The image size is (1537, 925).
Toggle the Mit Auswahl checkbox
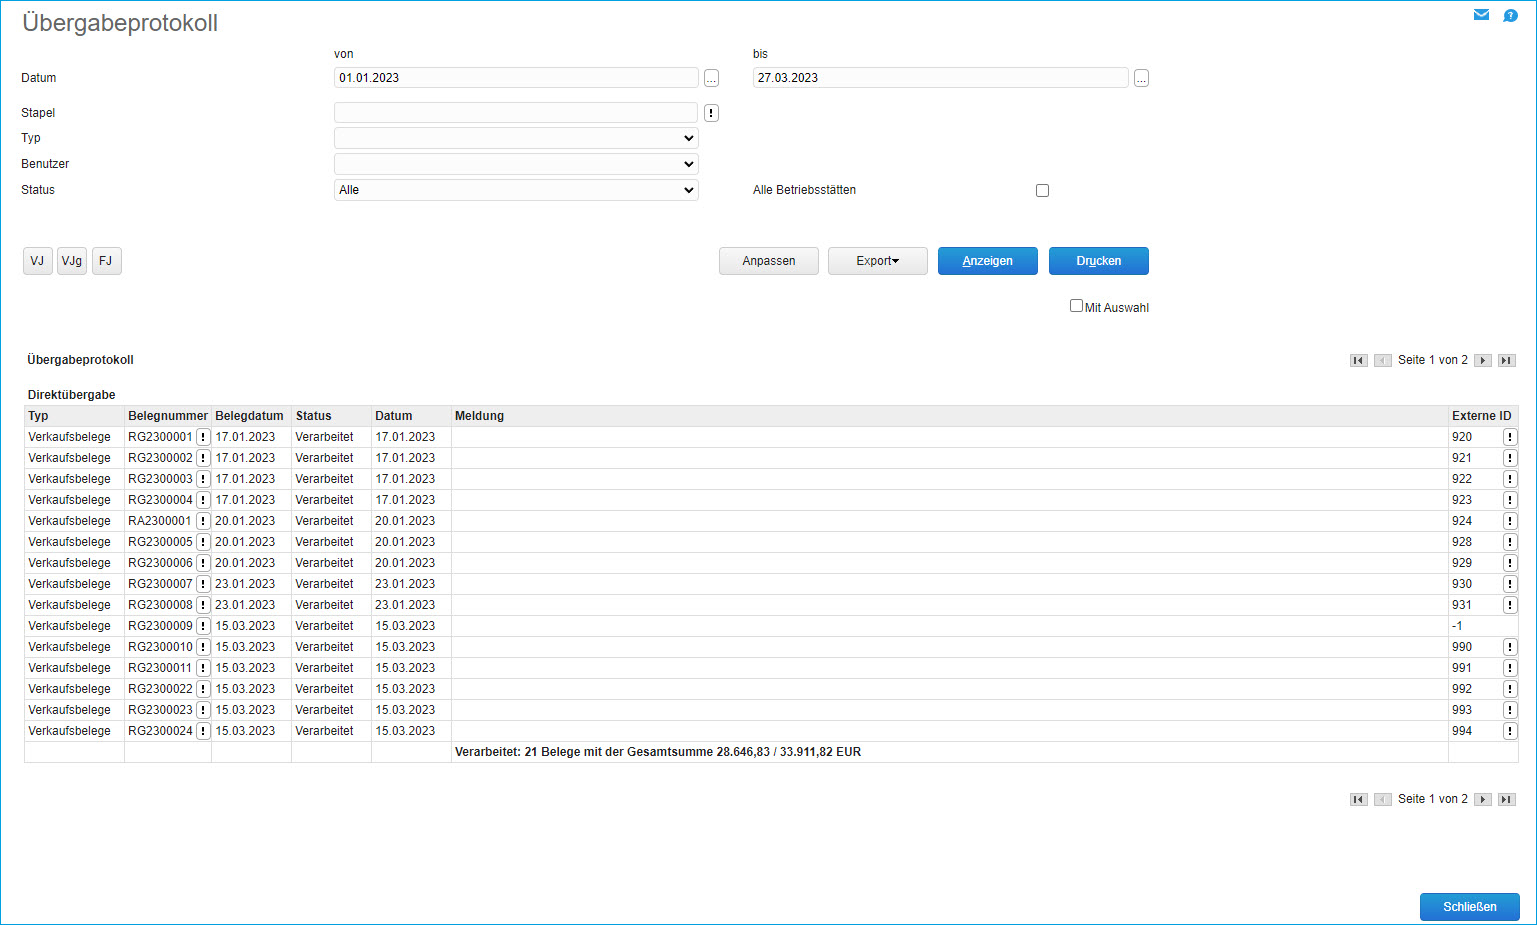pos(1076,306)
